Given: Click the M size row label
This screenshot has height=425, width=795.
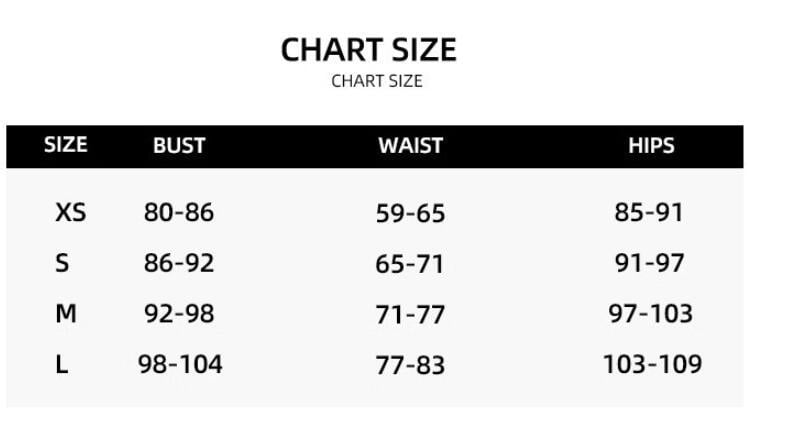Looking at the screenshot, I should [66, 314].
